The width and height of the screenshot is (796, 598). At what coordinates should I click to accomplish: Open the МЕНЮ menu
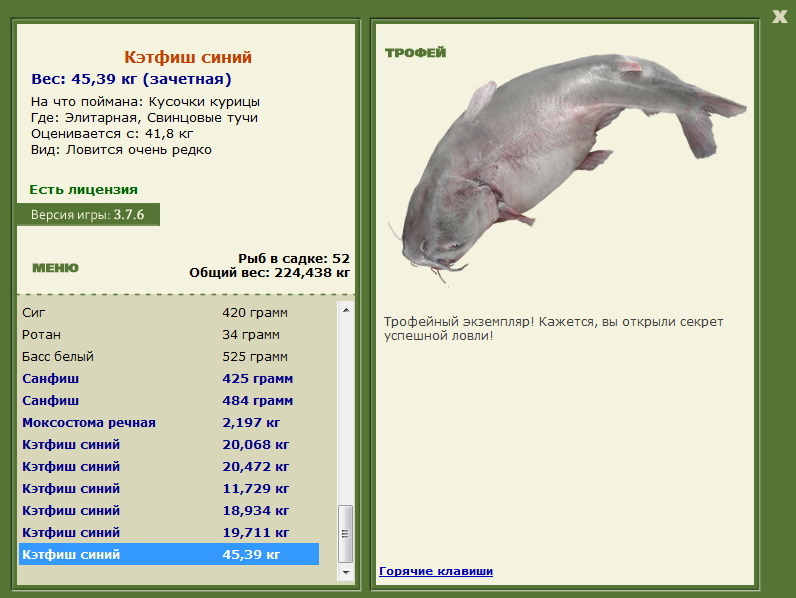point(55,268)
